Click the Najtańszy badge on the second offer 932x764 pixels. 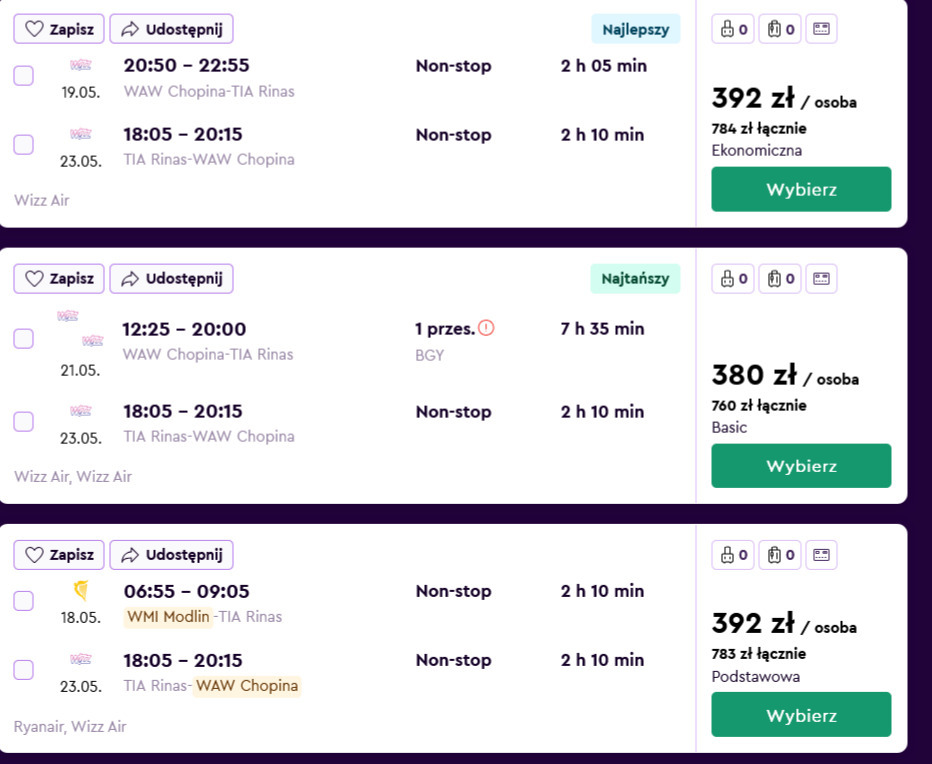[635, 278]
